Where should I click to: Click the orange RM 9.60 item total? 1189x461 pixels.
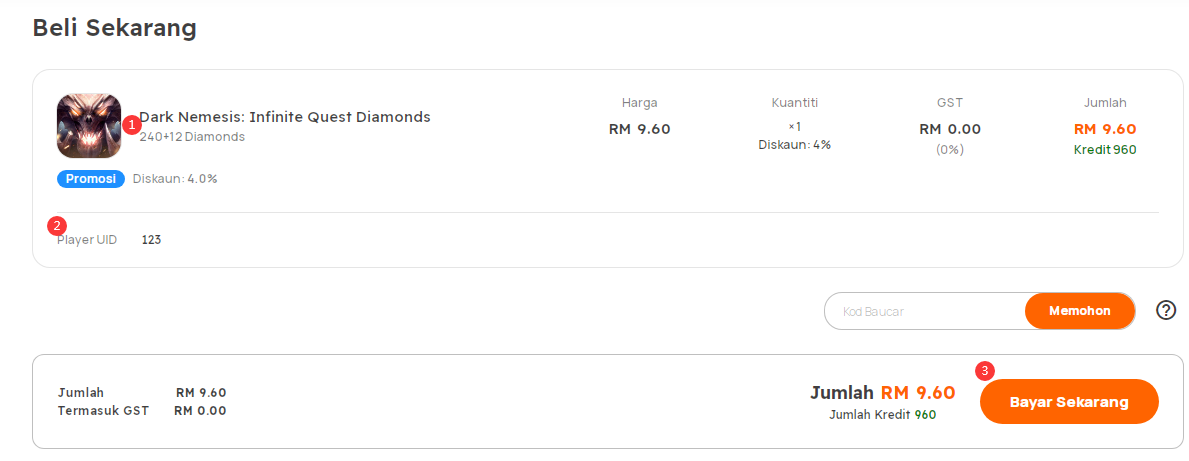[1105, 129]
